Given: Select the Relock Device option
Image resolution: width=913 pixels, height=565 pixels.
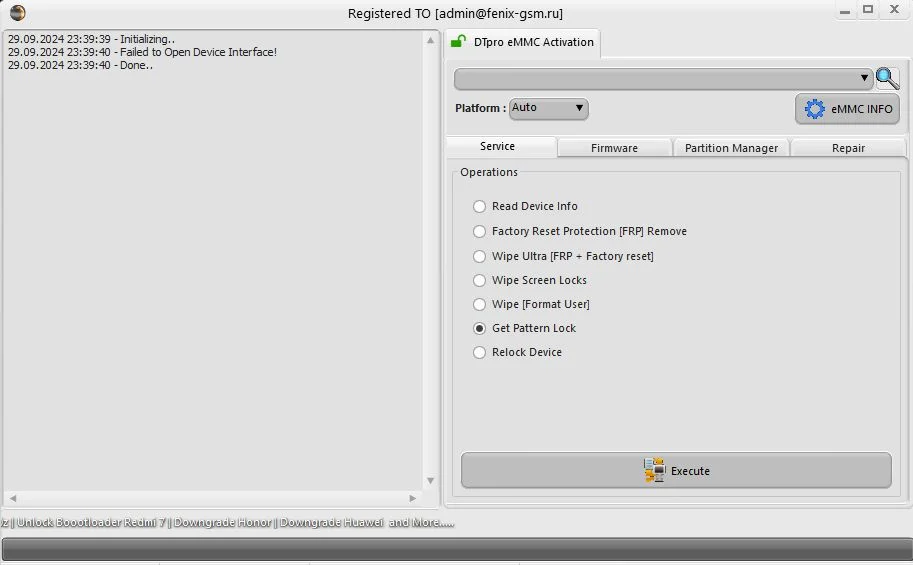Looking at the screenshot, I should pos(518,352).
